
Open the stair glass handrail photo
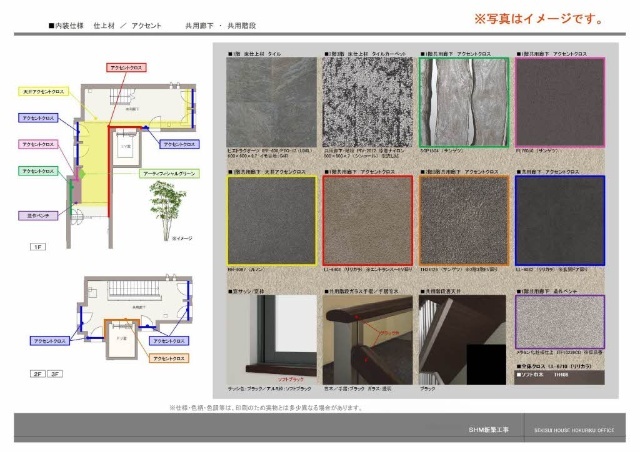(368, 340)
